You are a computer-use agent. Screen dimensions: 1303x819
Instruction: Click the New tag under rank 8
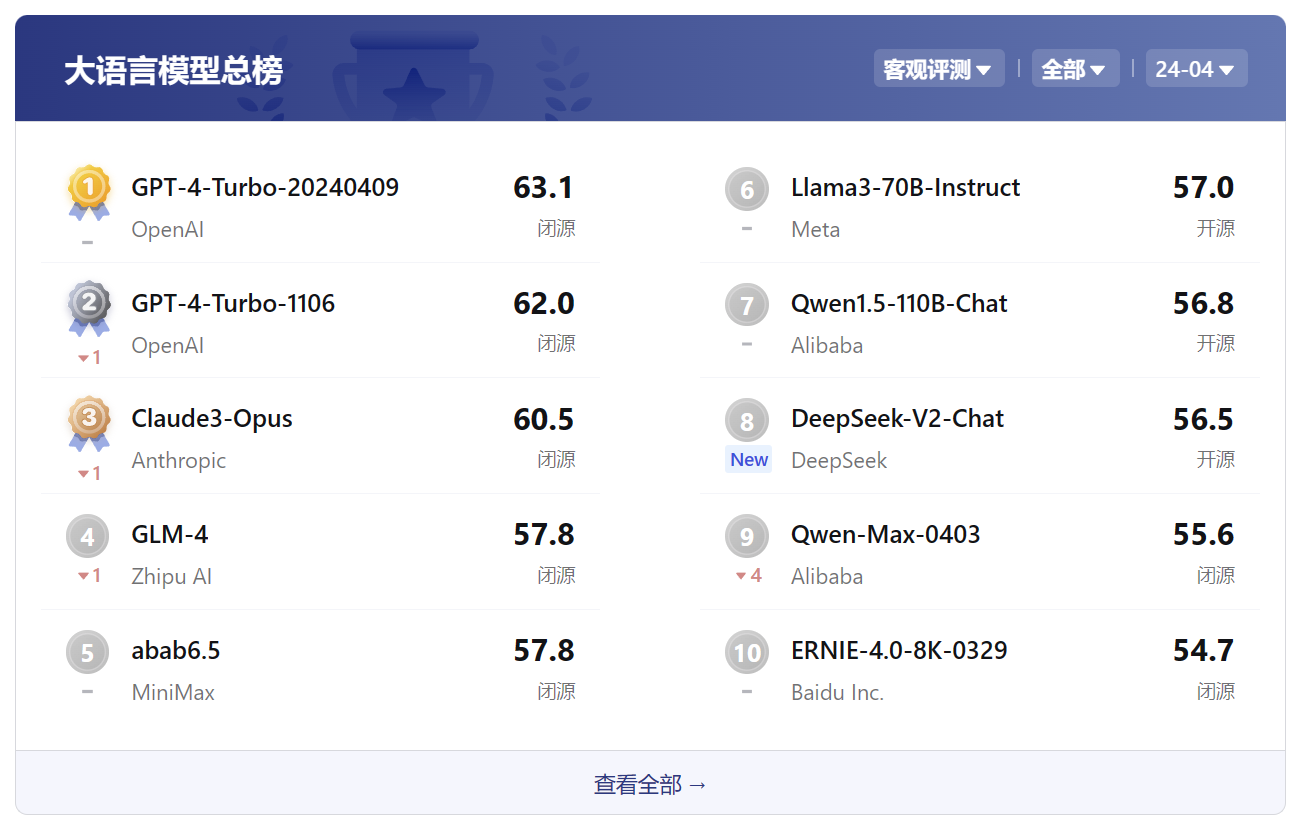tap(749, 460)
